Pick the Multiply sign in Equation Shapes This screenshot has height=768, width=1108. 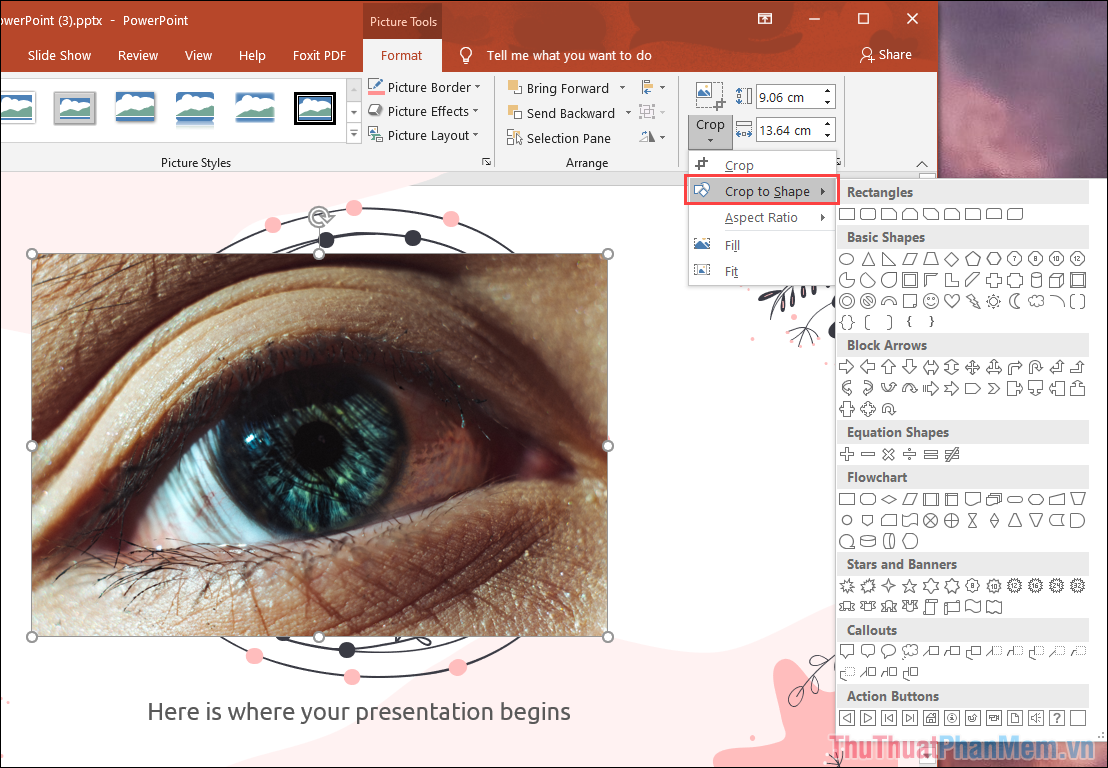click(x=889, y=454)
